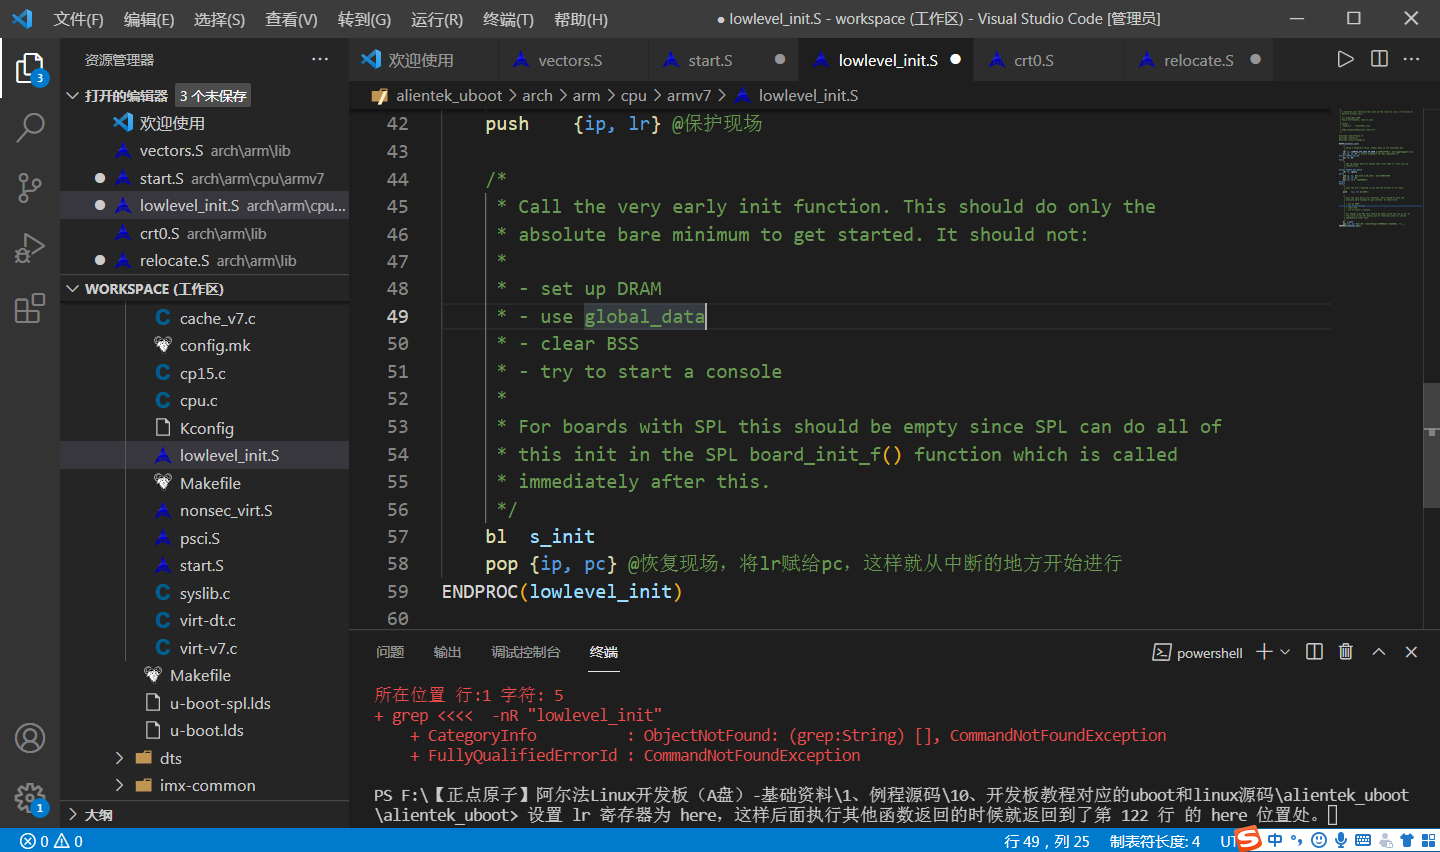Split the editor to the right

pyautogui.click(x=1379, y=59)
